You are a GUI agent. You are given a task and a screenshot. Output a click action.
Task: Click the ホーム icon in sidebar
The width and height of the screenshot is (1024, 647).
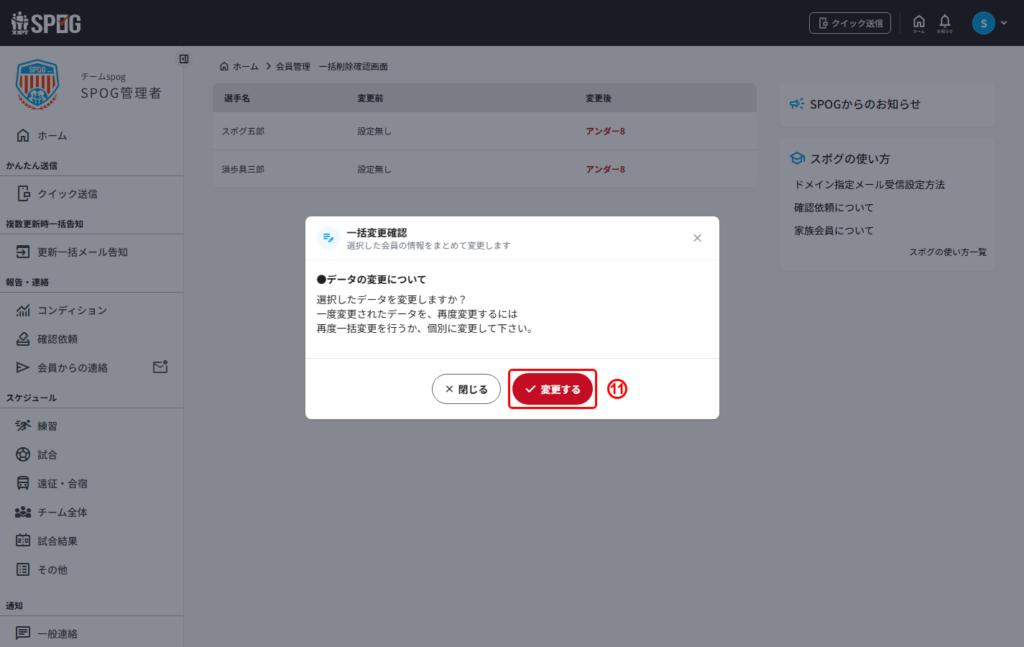(x=23, y=135)
